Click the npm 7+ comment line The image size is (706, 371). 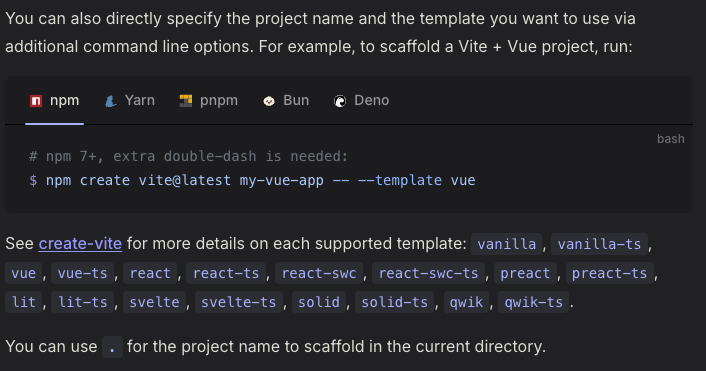188,156
